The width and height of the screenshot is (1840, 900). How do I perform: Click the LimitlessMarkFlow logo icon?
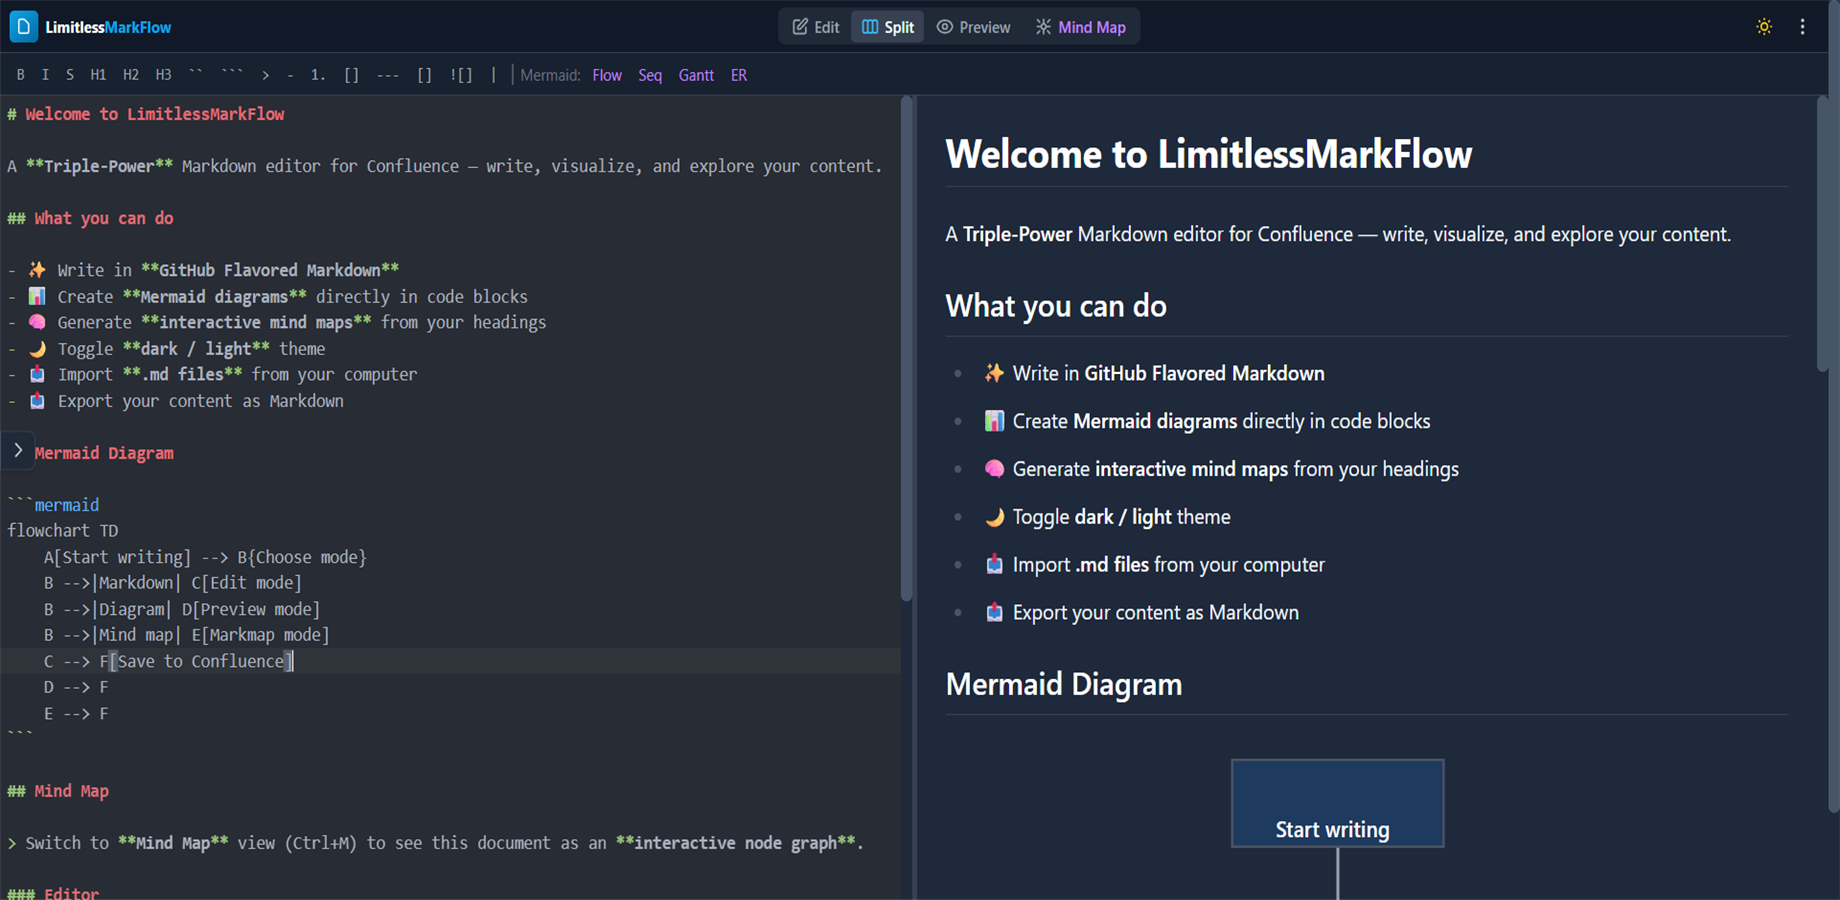(23, 27)
